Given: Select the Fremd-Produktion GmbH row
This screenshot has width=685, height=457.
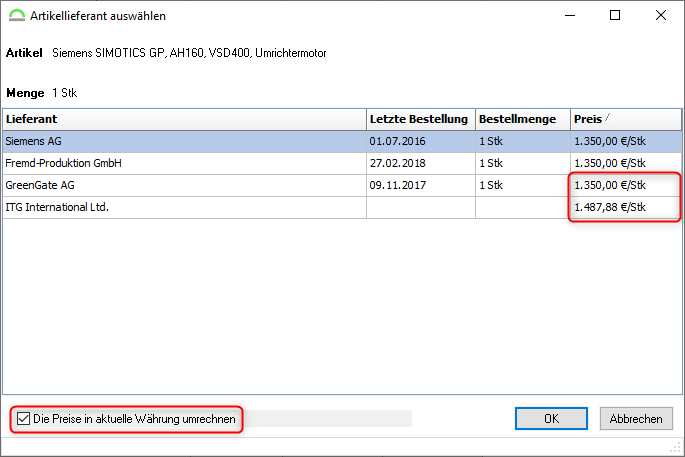Looking at the screenshot, I should [342, 163].
